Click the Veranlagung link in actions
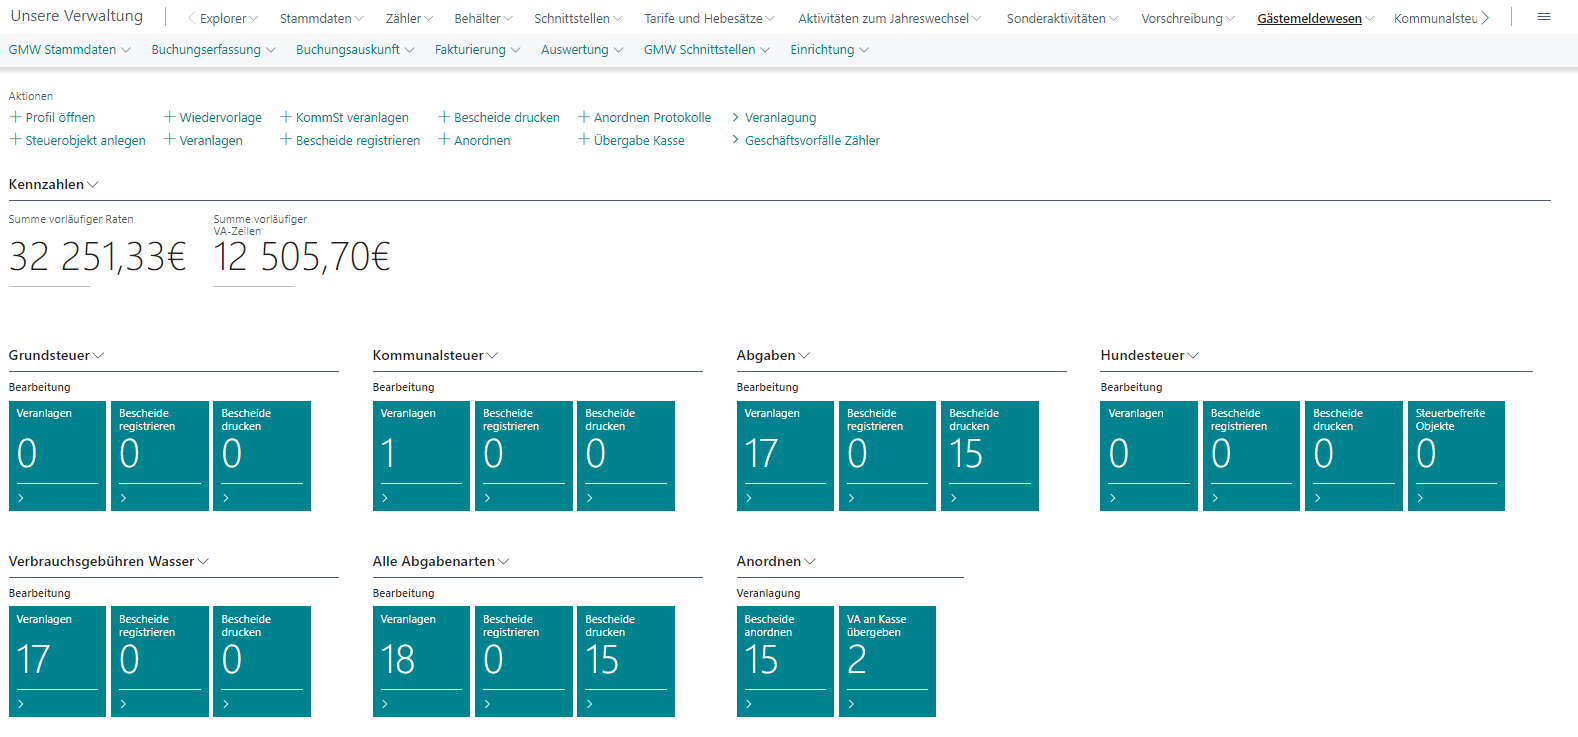1578x737 pixels. [x=780, y=117]
